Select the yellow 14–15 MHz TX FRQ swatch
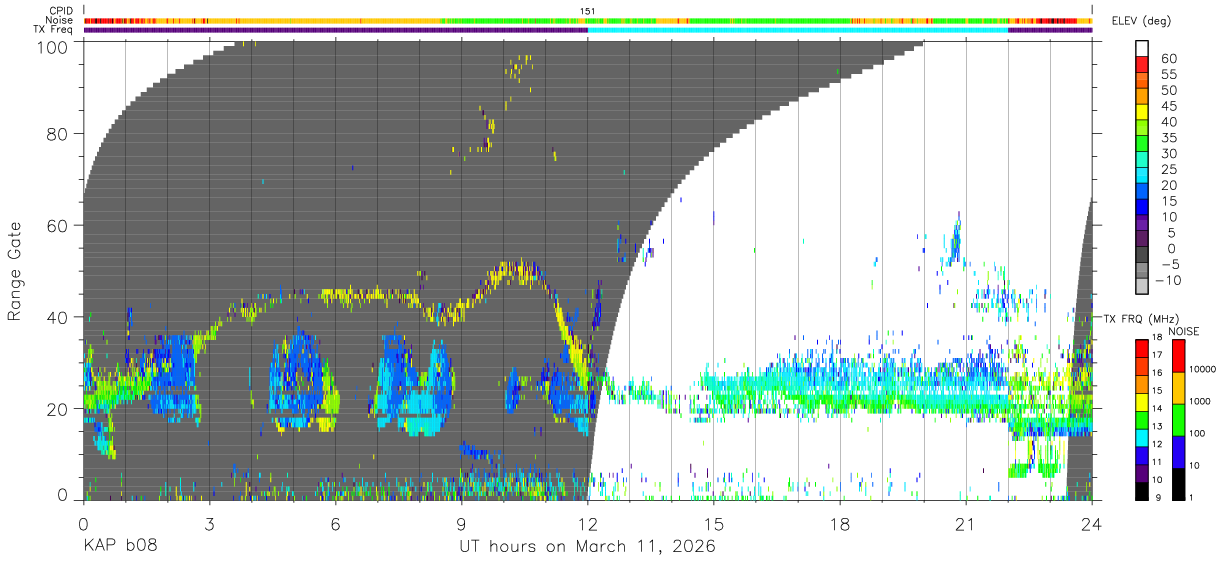 pyautogui.click(x=1141, y=402)
